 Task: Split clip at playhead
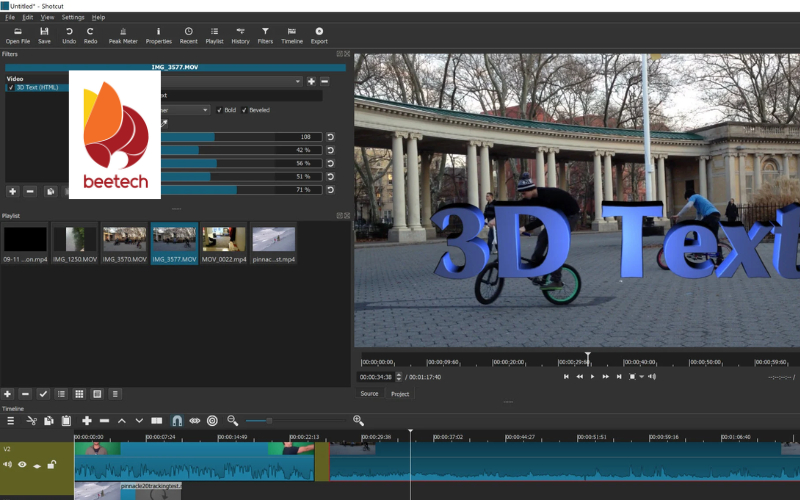[x=157, y=421]
